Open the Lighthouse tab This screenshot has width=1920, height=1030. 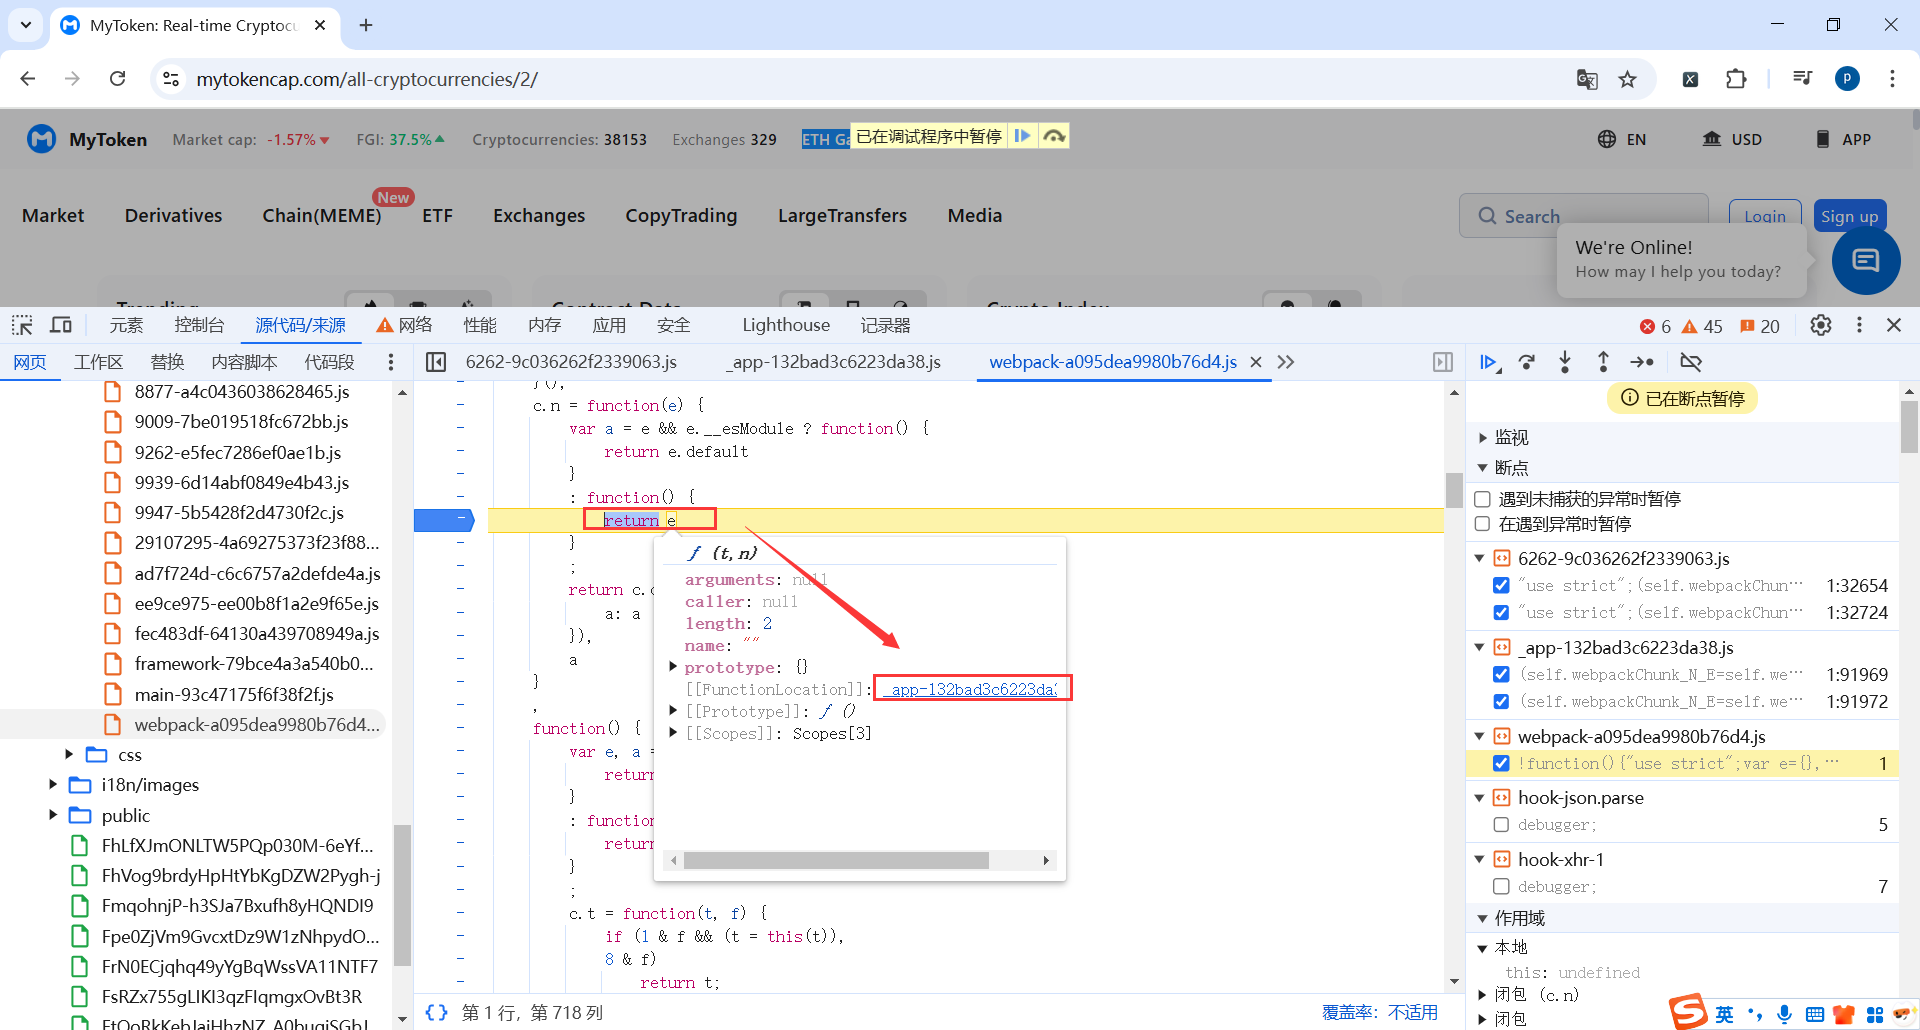click(786, 325)
